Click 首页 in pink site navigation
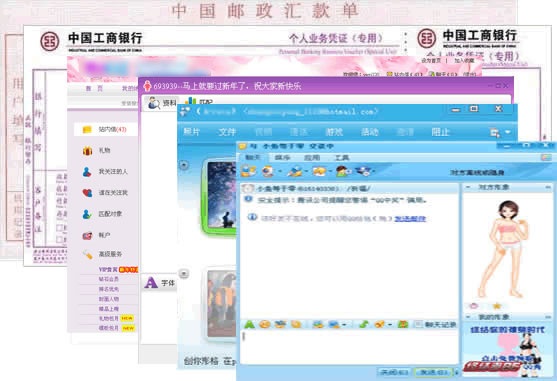This screenshot has width=557, height=381. coord(94,88)
